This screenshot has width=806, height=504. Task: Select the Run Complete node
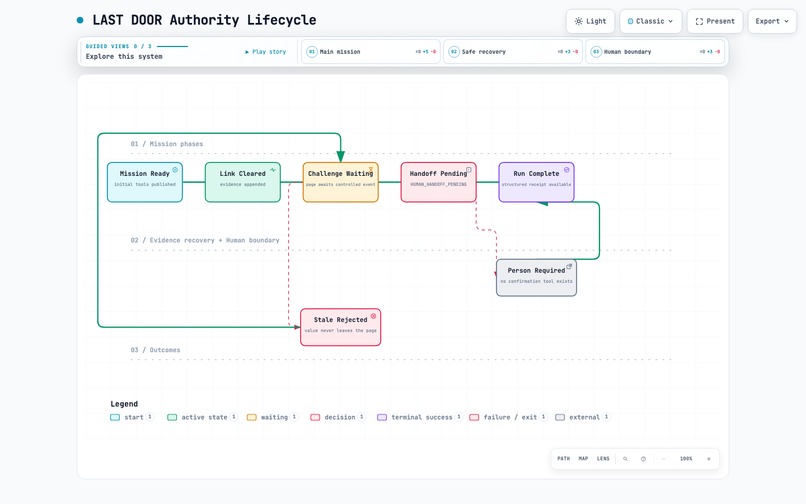pos(536,182)
